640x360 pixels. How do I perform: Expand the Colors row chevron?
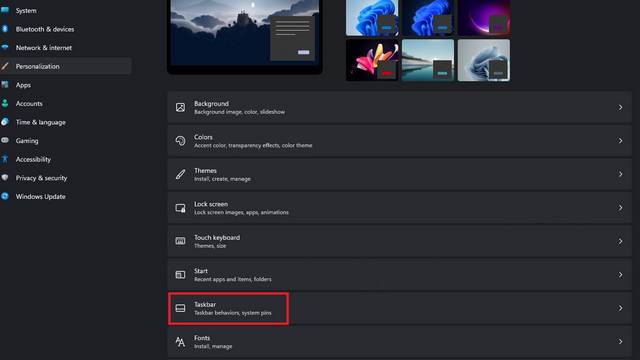point(620,141)
